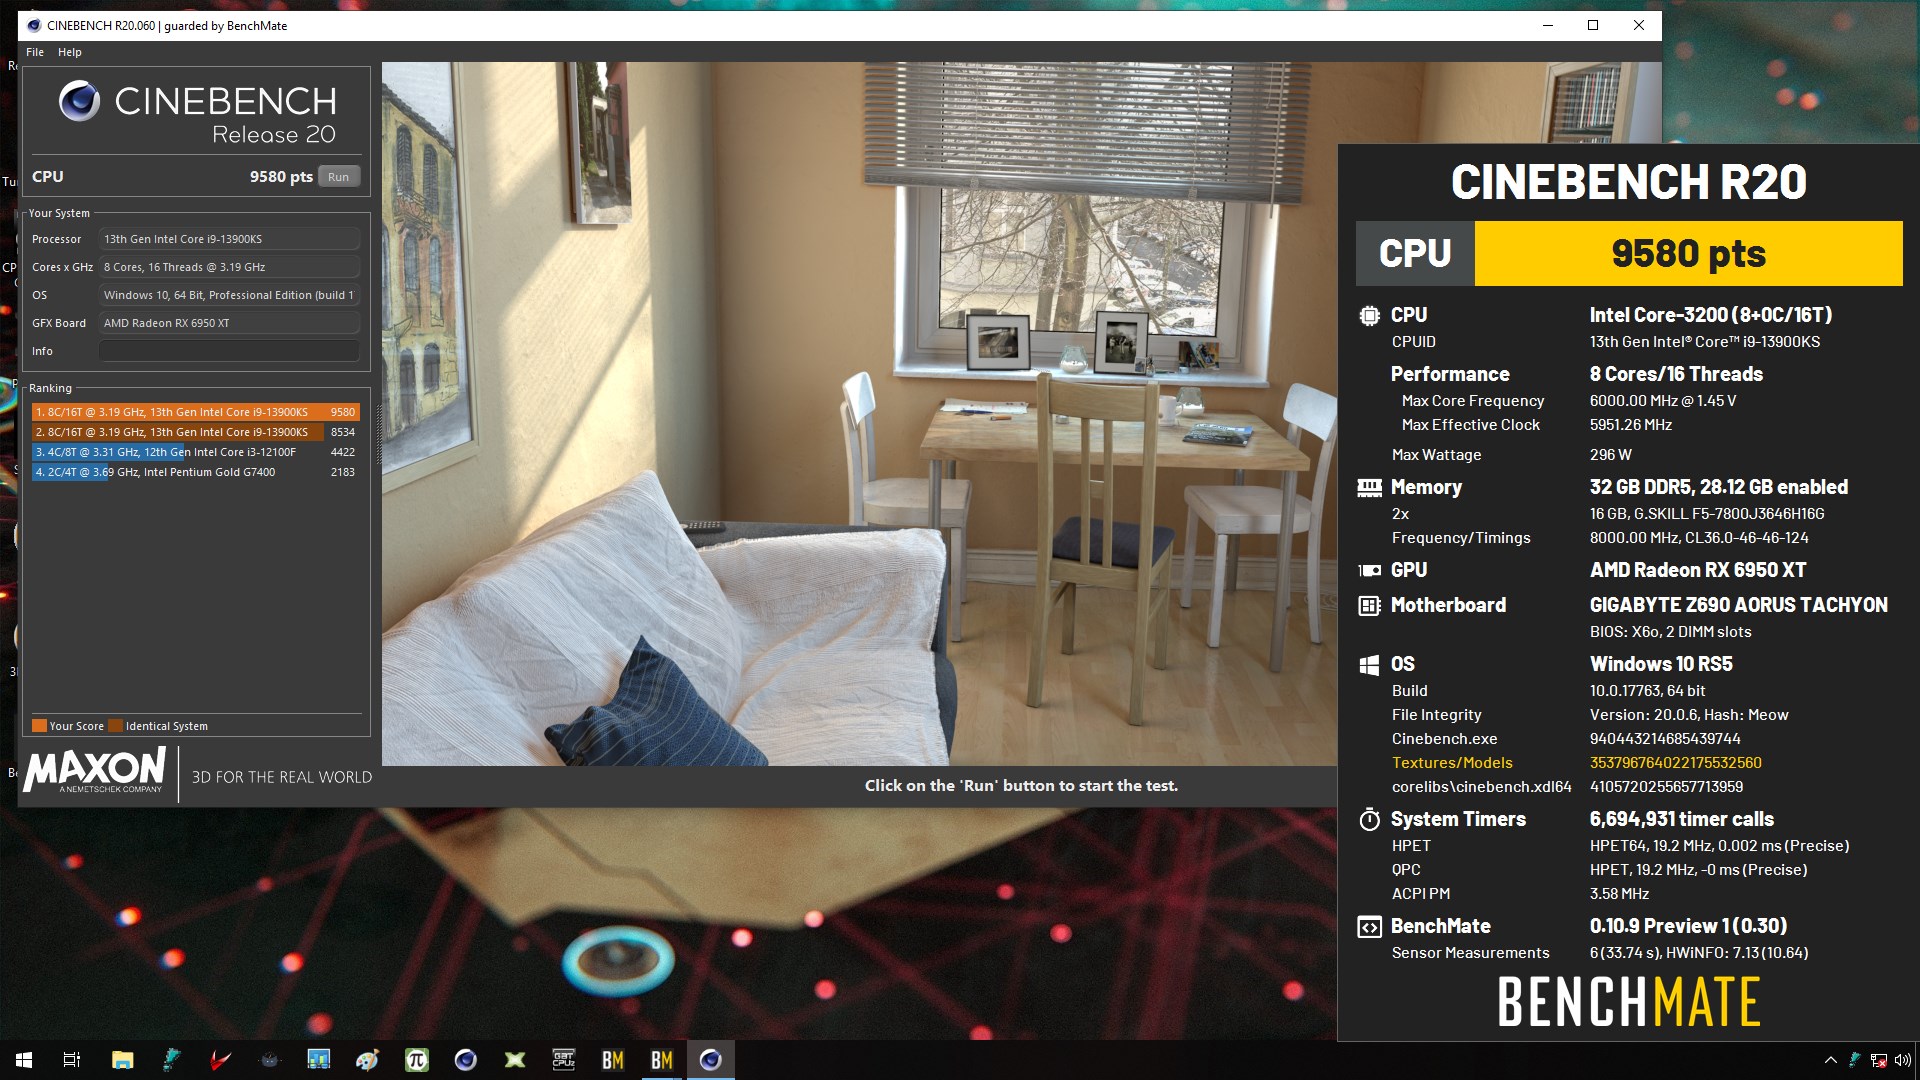
Task: Select the Core i3-12100F ranking row
Action: 195,452
